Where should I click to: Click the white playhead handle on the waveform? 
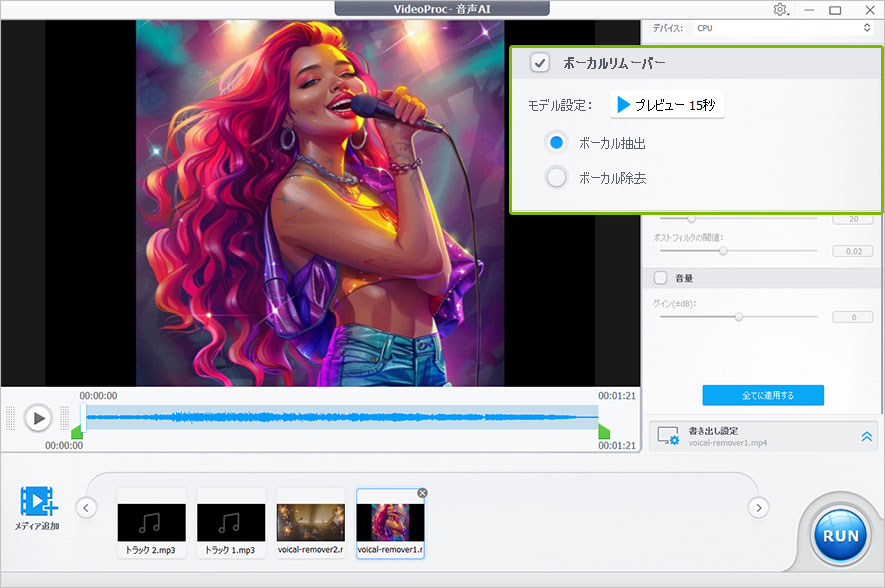[84, 418]
